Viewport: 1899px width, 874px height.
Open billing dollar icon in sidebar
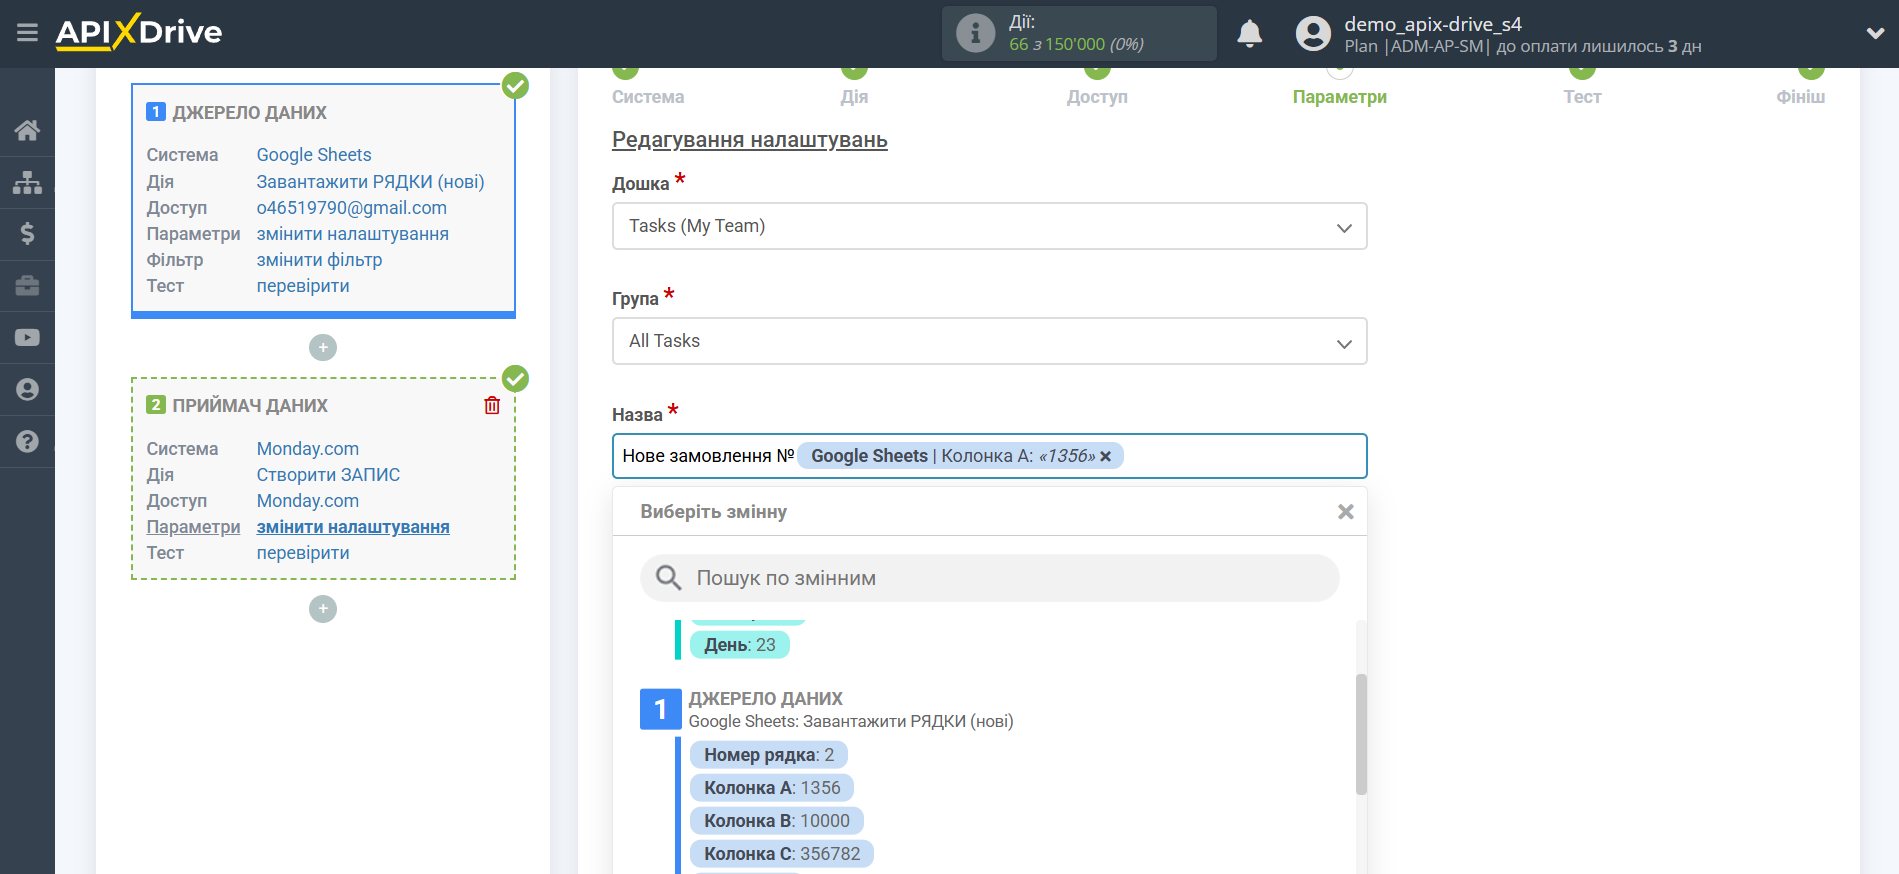[x=27, y=234]
